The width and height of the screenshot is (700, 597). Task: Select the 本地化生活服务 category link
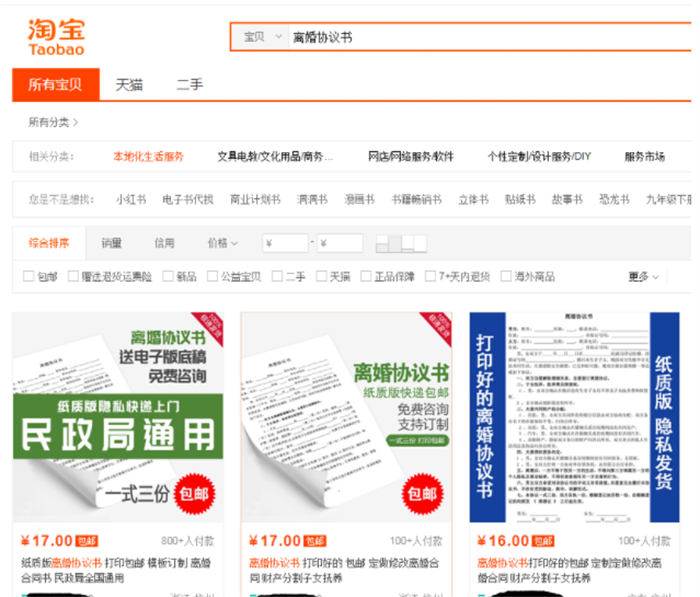point(148,157)
